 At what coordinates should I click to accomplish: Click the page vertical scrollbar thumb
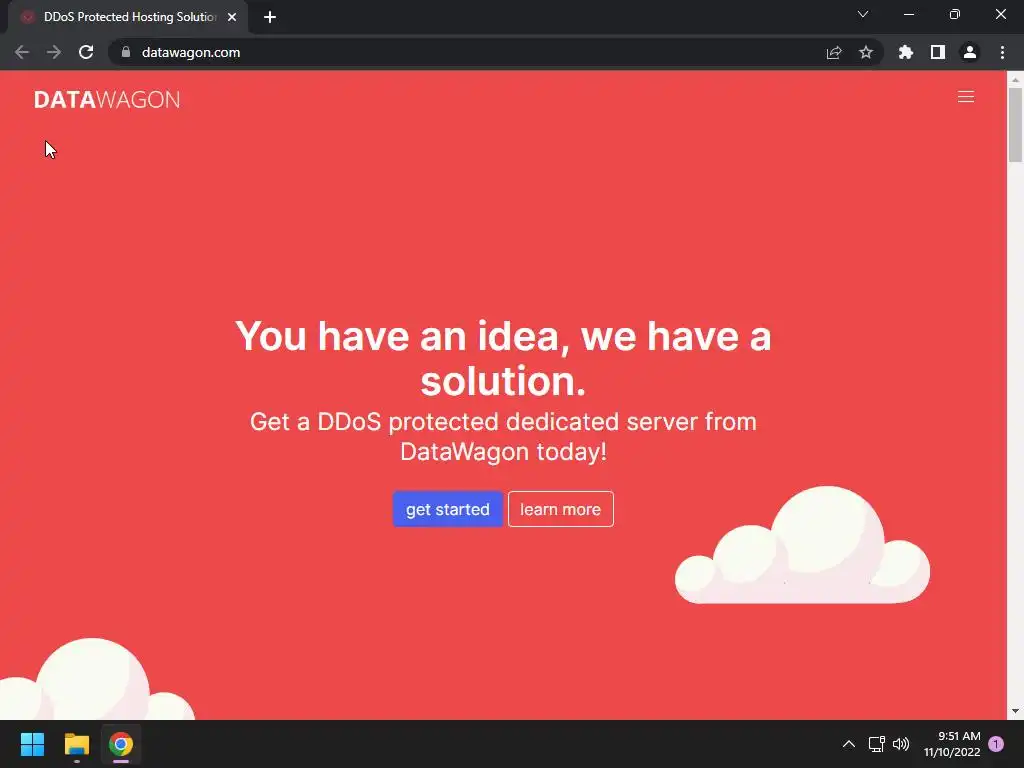(x=1015, y=125)
